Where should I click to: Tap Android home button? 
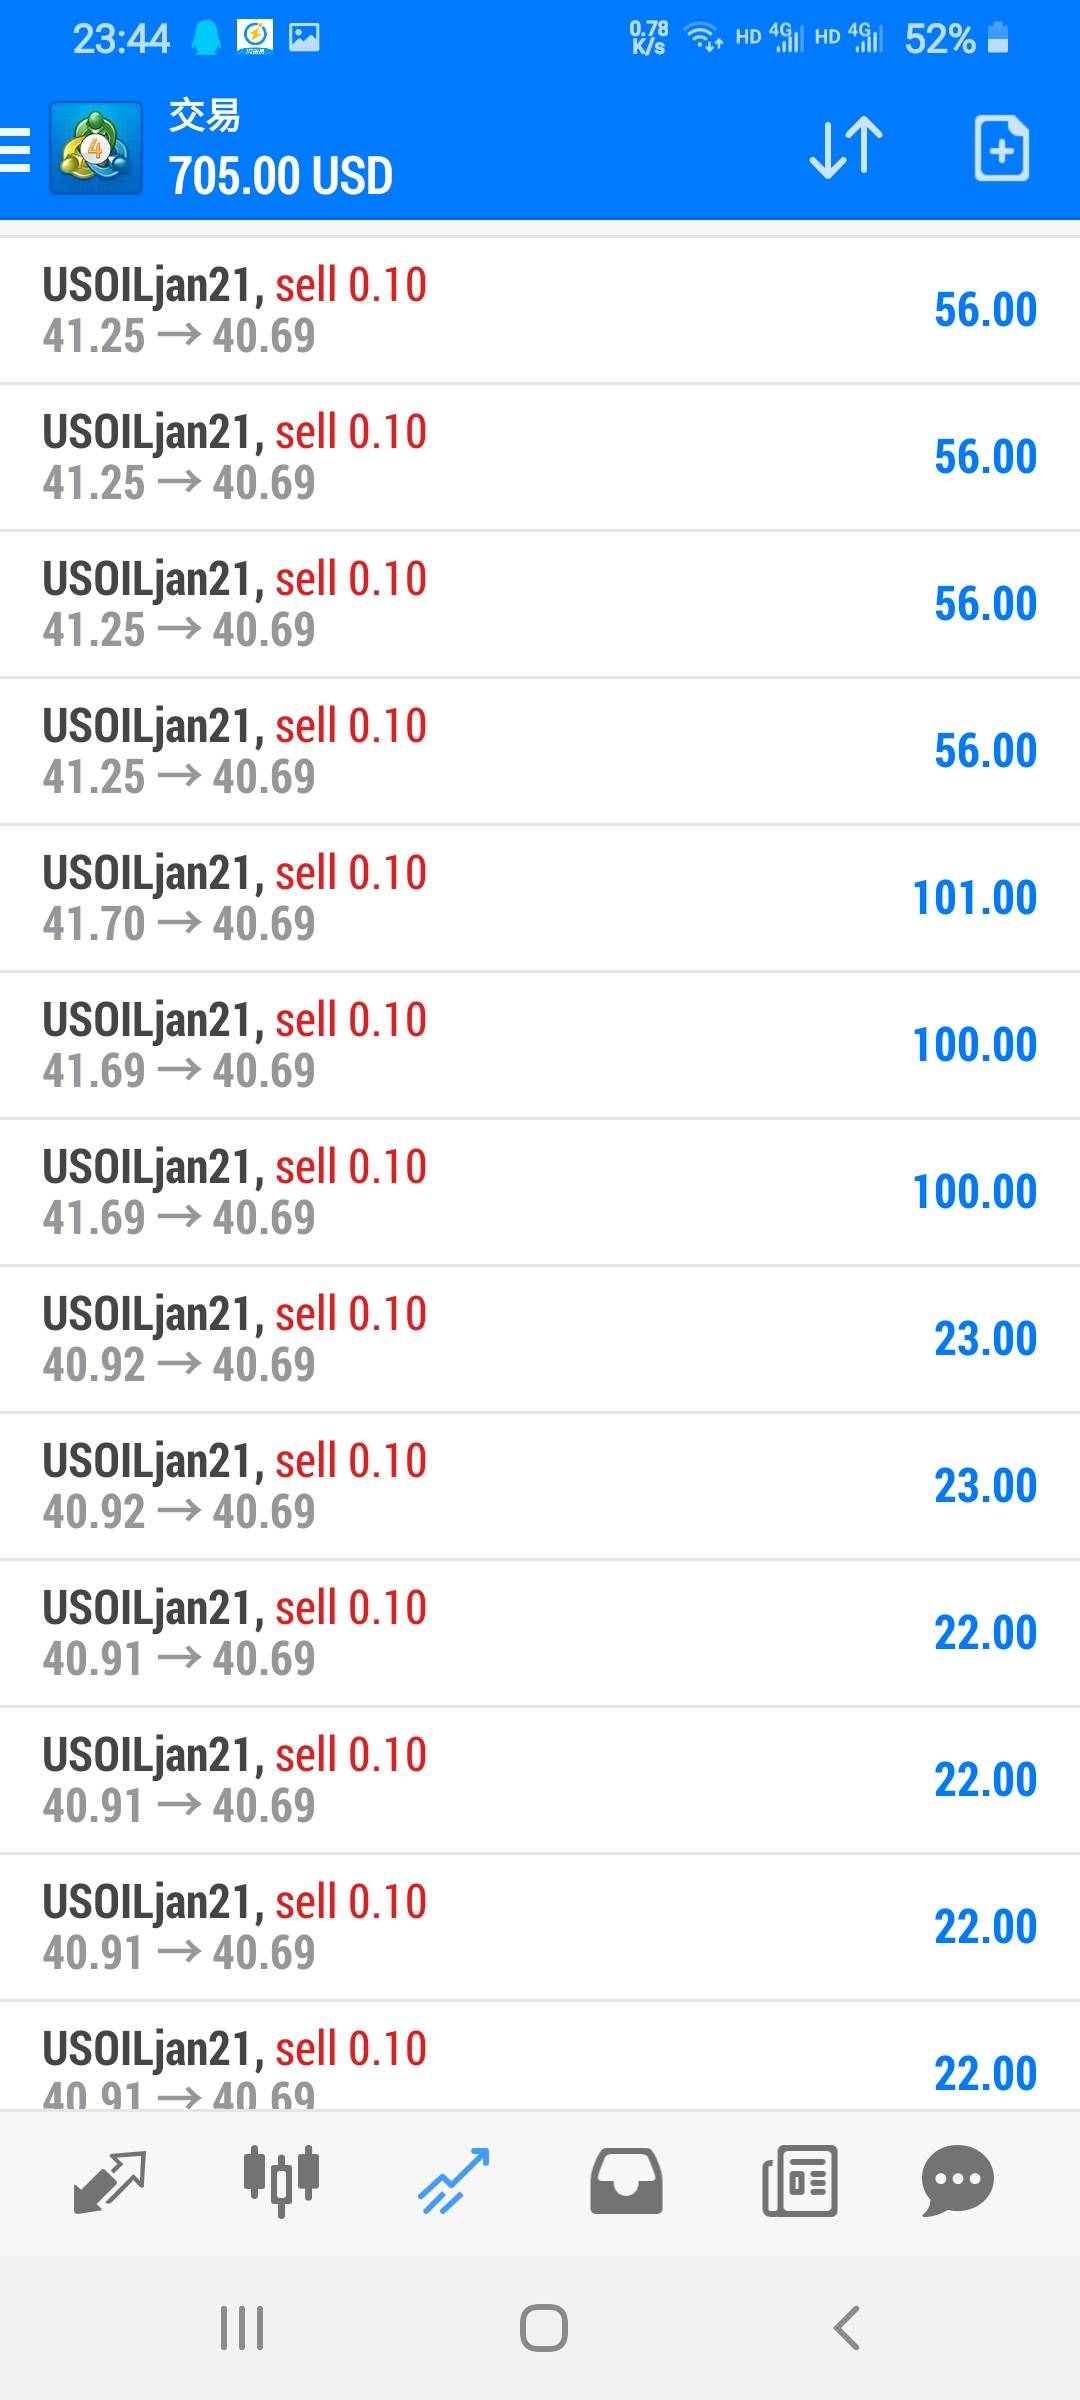[543, 2328]
